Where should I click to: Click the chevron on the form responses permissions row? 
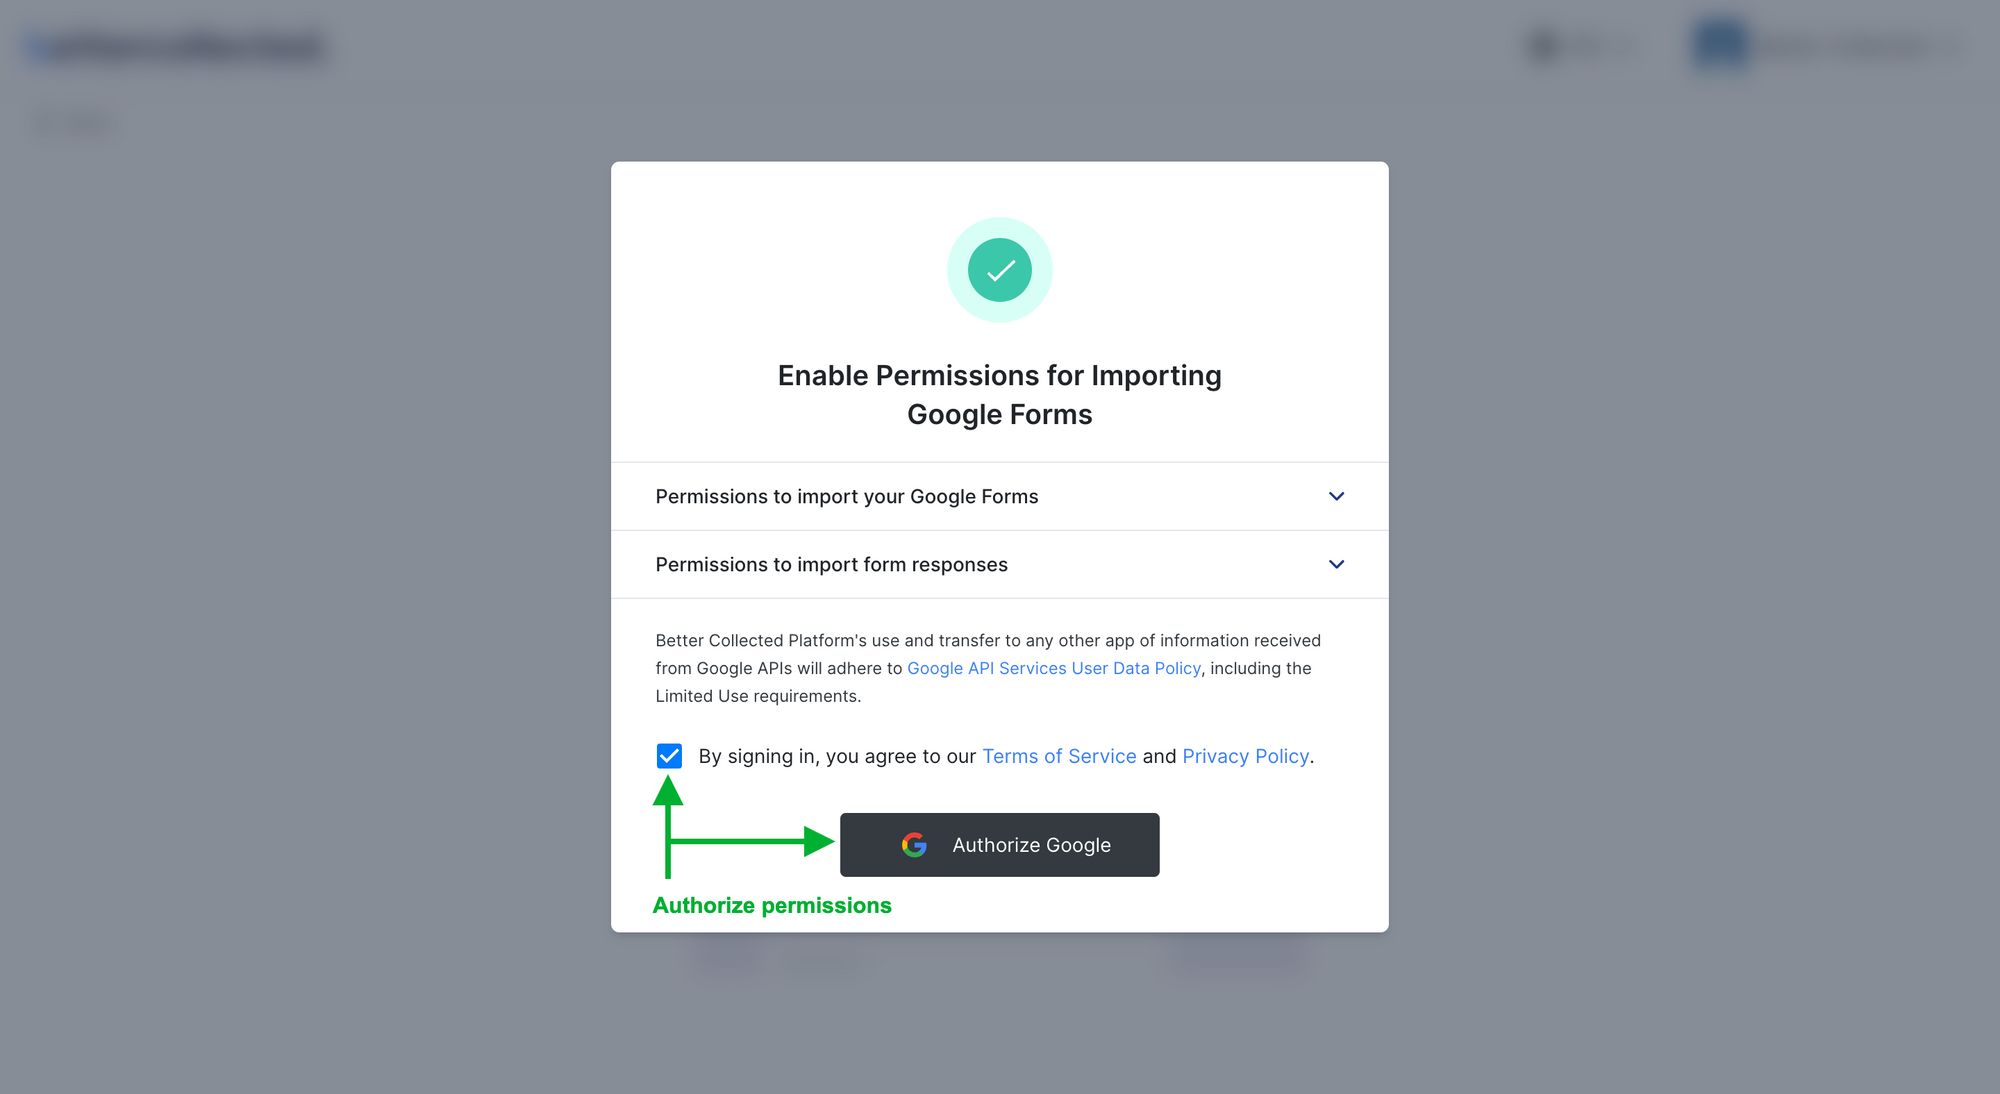point(1336,564)
